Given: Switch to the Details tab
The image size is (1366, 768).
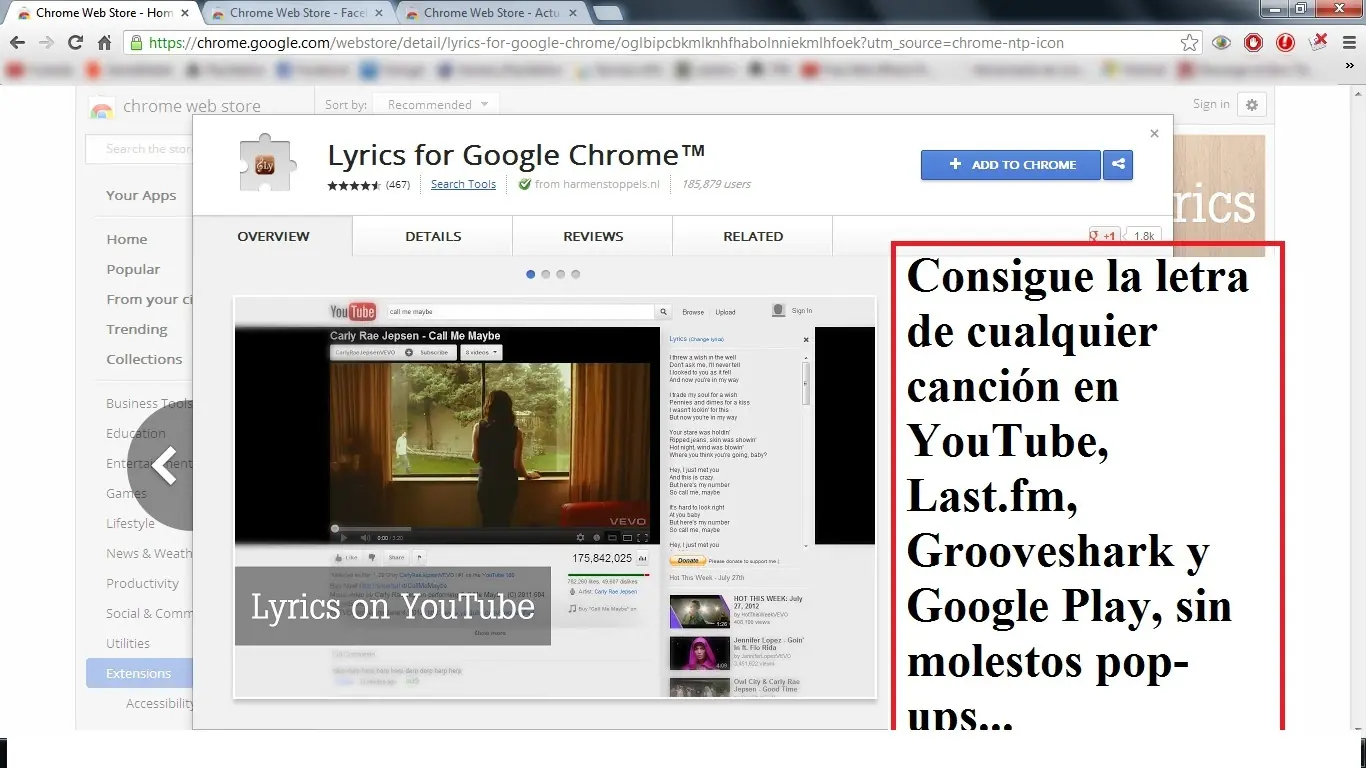Looking at the screenshot, I should point(433,237).
